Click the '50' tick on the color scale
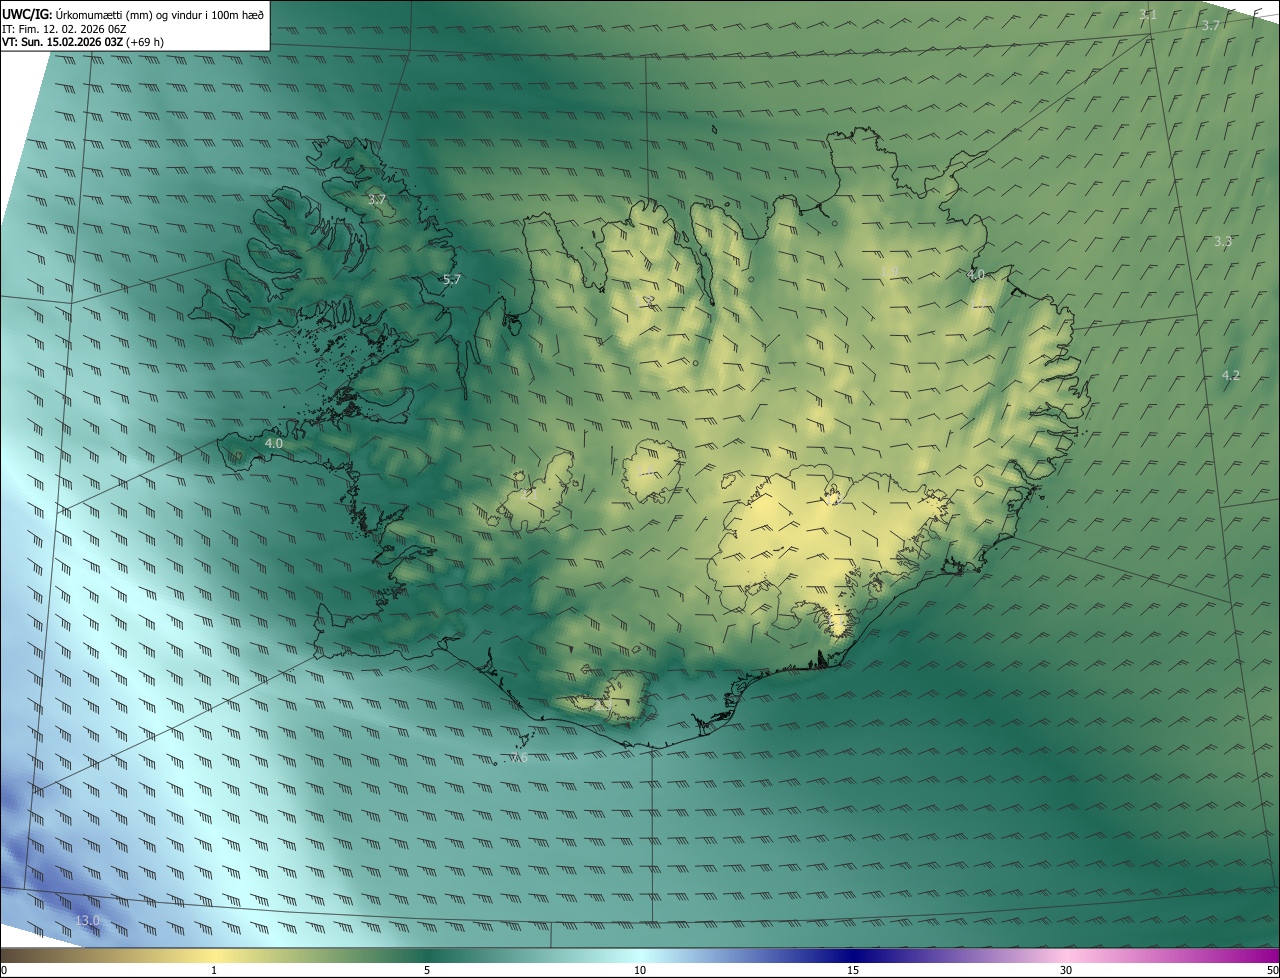 tap(1272, 970)
